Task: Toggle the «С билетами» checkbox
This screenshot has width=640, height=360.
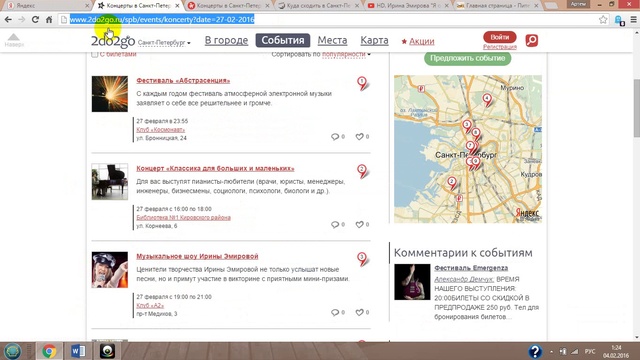Action: pos(95,54)
